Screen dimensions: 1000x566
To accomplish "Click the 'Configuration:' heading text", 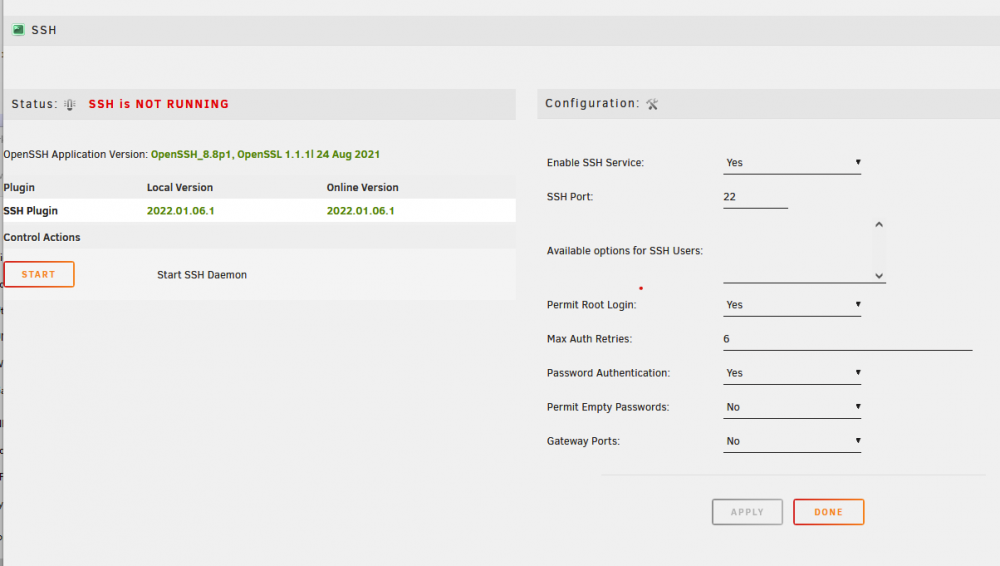I will 592,103.
